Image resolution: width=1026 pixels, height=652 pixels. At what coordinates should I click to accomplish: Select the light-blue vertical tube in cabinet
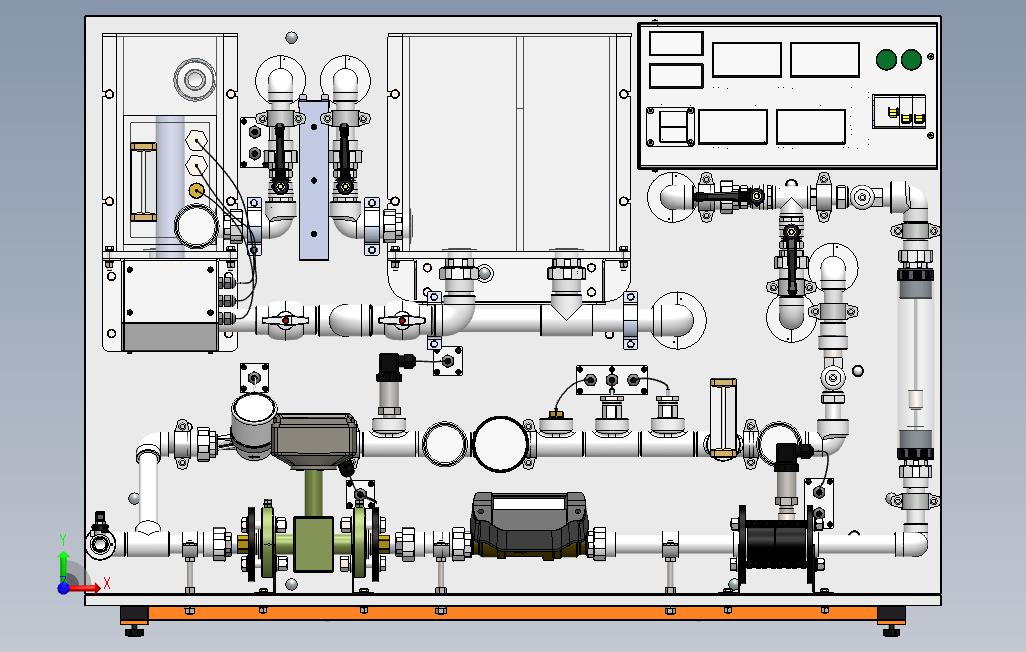[x=170, y=187]
